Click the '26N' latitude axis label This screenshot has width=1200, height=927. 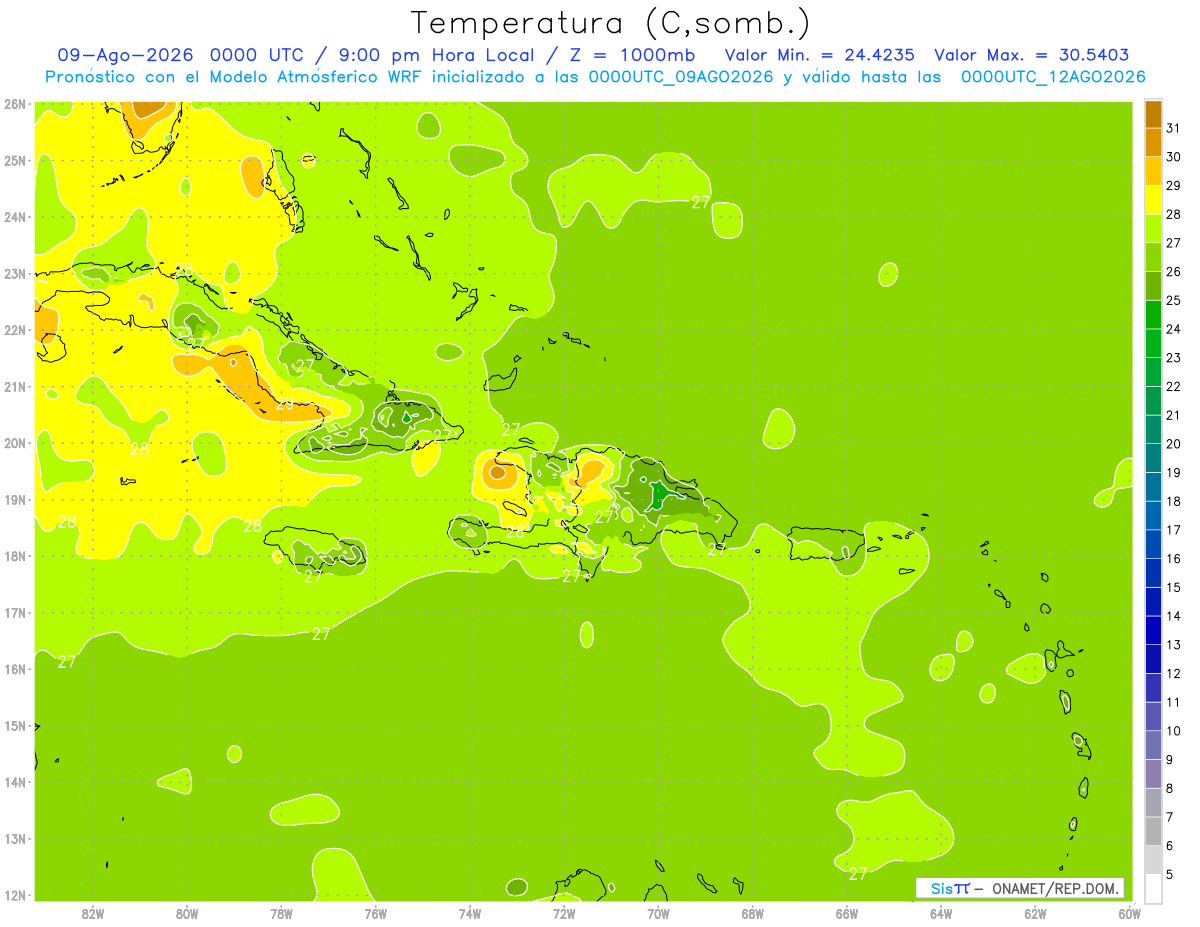click(15, 104)
